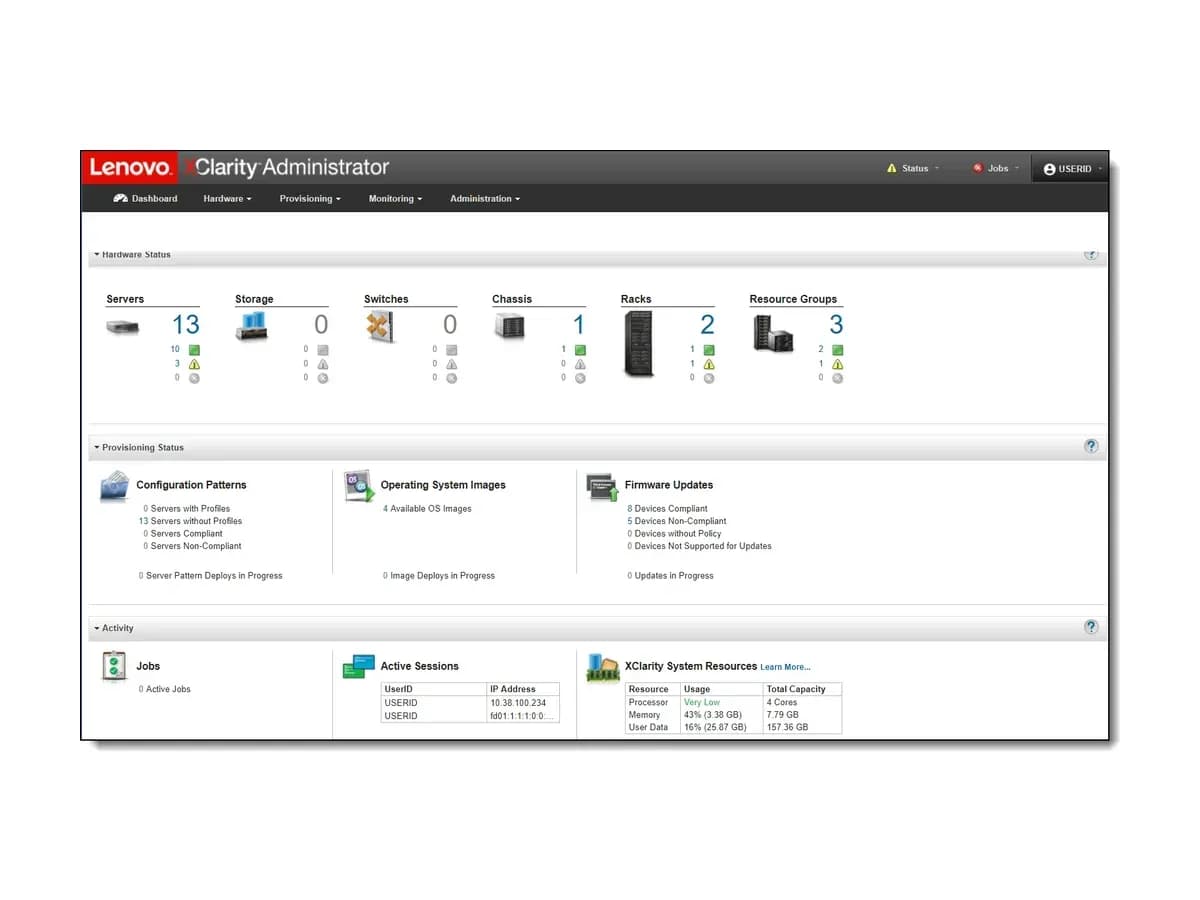Click the Jobs clipboard icon

tap(114, 666)
